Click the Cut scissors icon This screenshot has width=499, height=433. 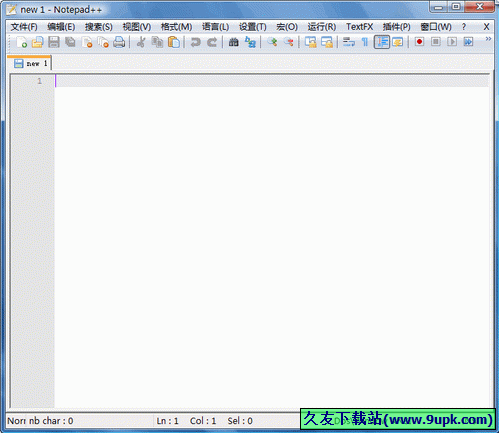coord(141,42)
